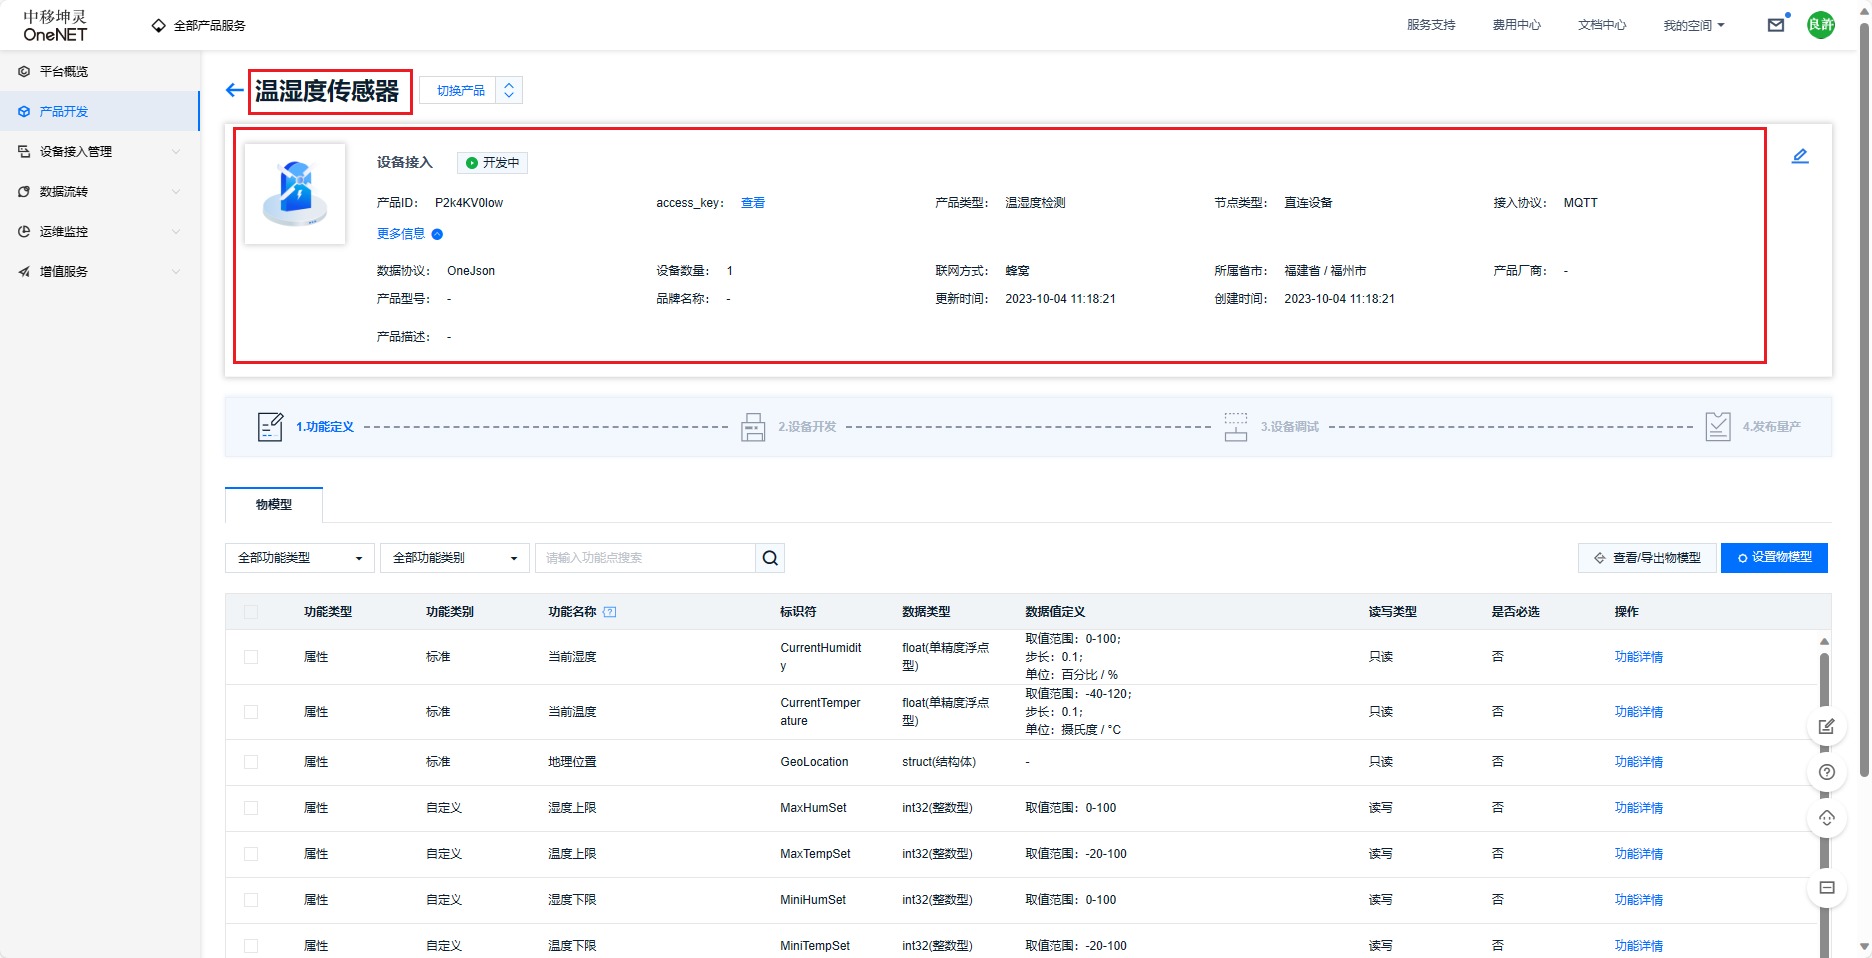The image size is (1872, 958).
Task: Click the 功能名称 help question icon
Action: [610, 612]
